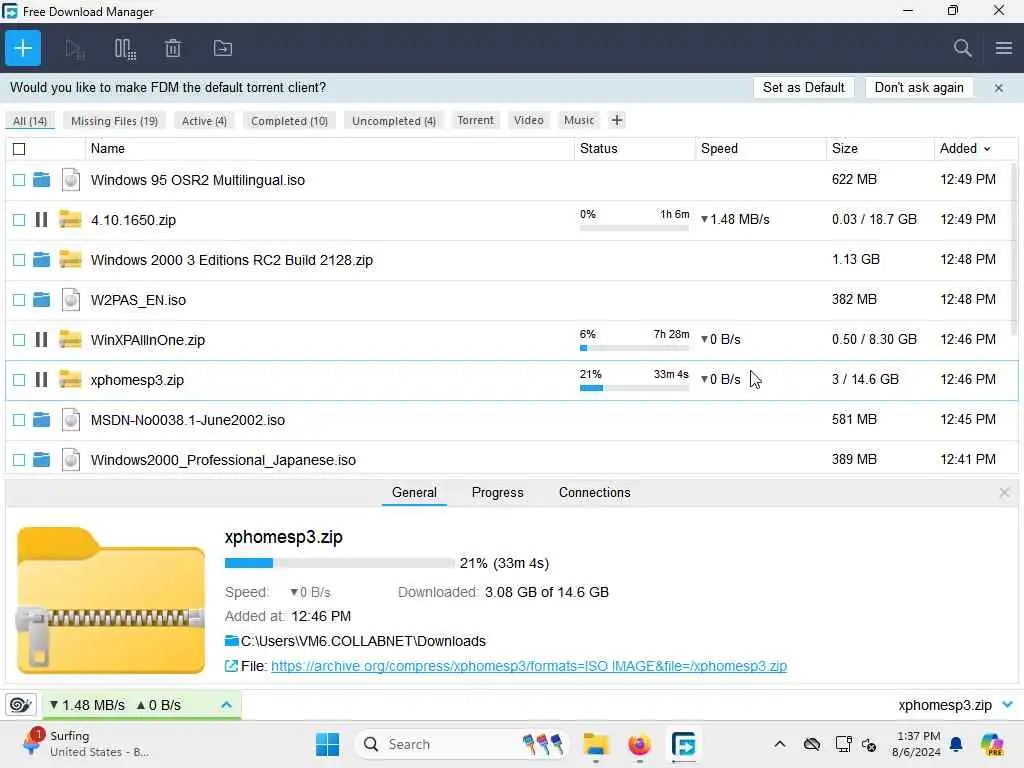Viewport: 1024px width, 768px height.
Task: Open the hamburger main menu
Action: 1004,48
